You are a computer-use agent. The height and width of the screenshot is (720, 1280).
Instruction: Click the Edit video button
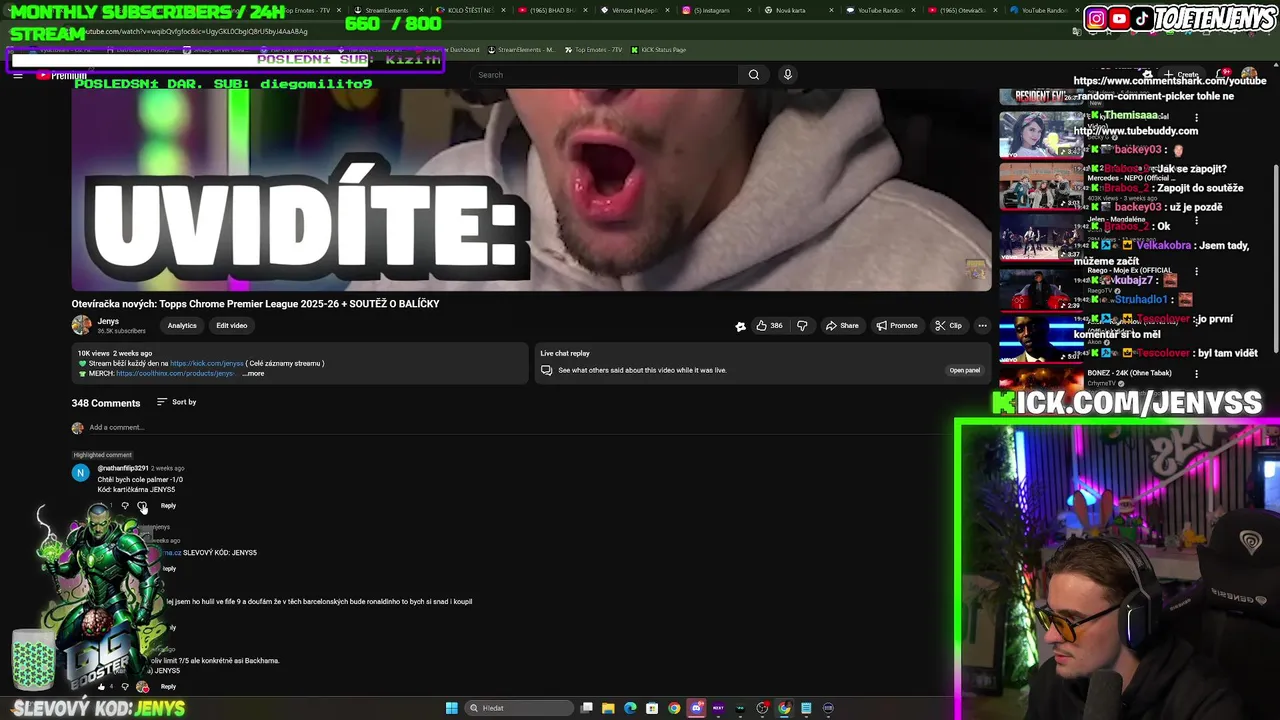pos(231,325)
